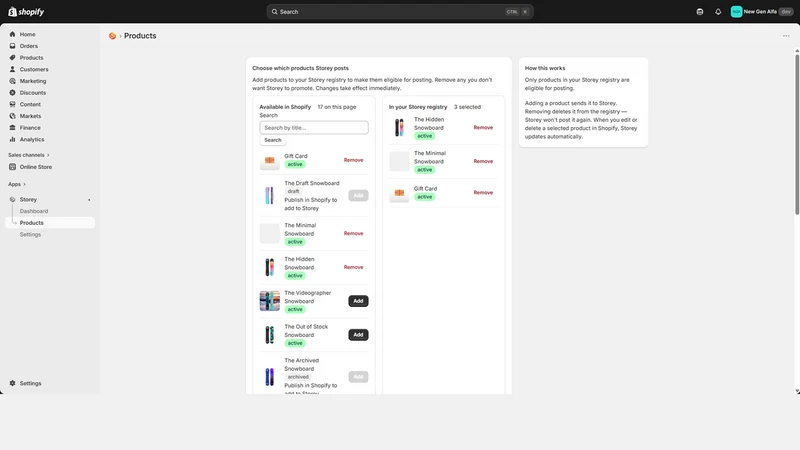800x450 pixels.
Task: Click Hidden Snowboard thumbnail in registry
Action: [399, 128]
